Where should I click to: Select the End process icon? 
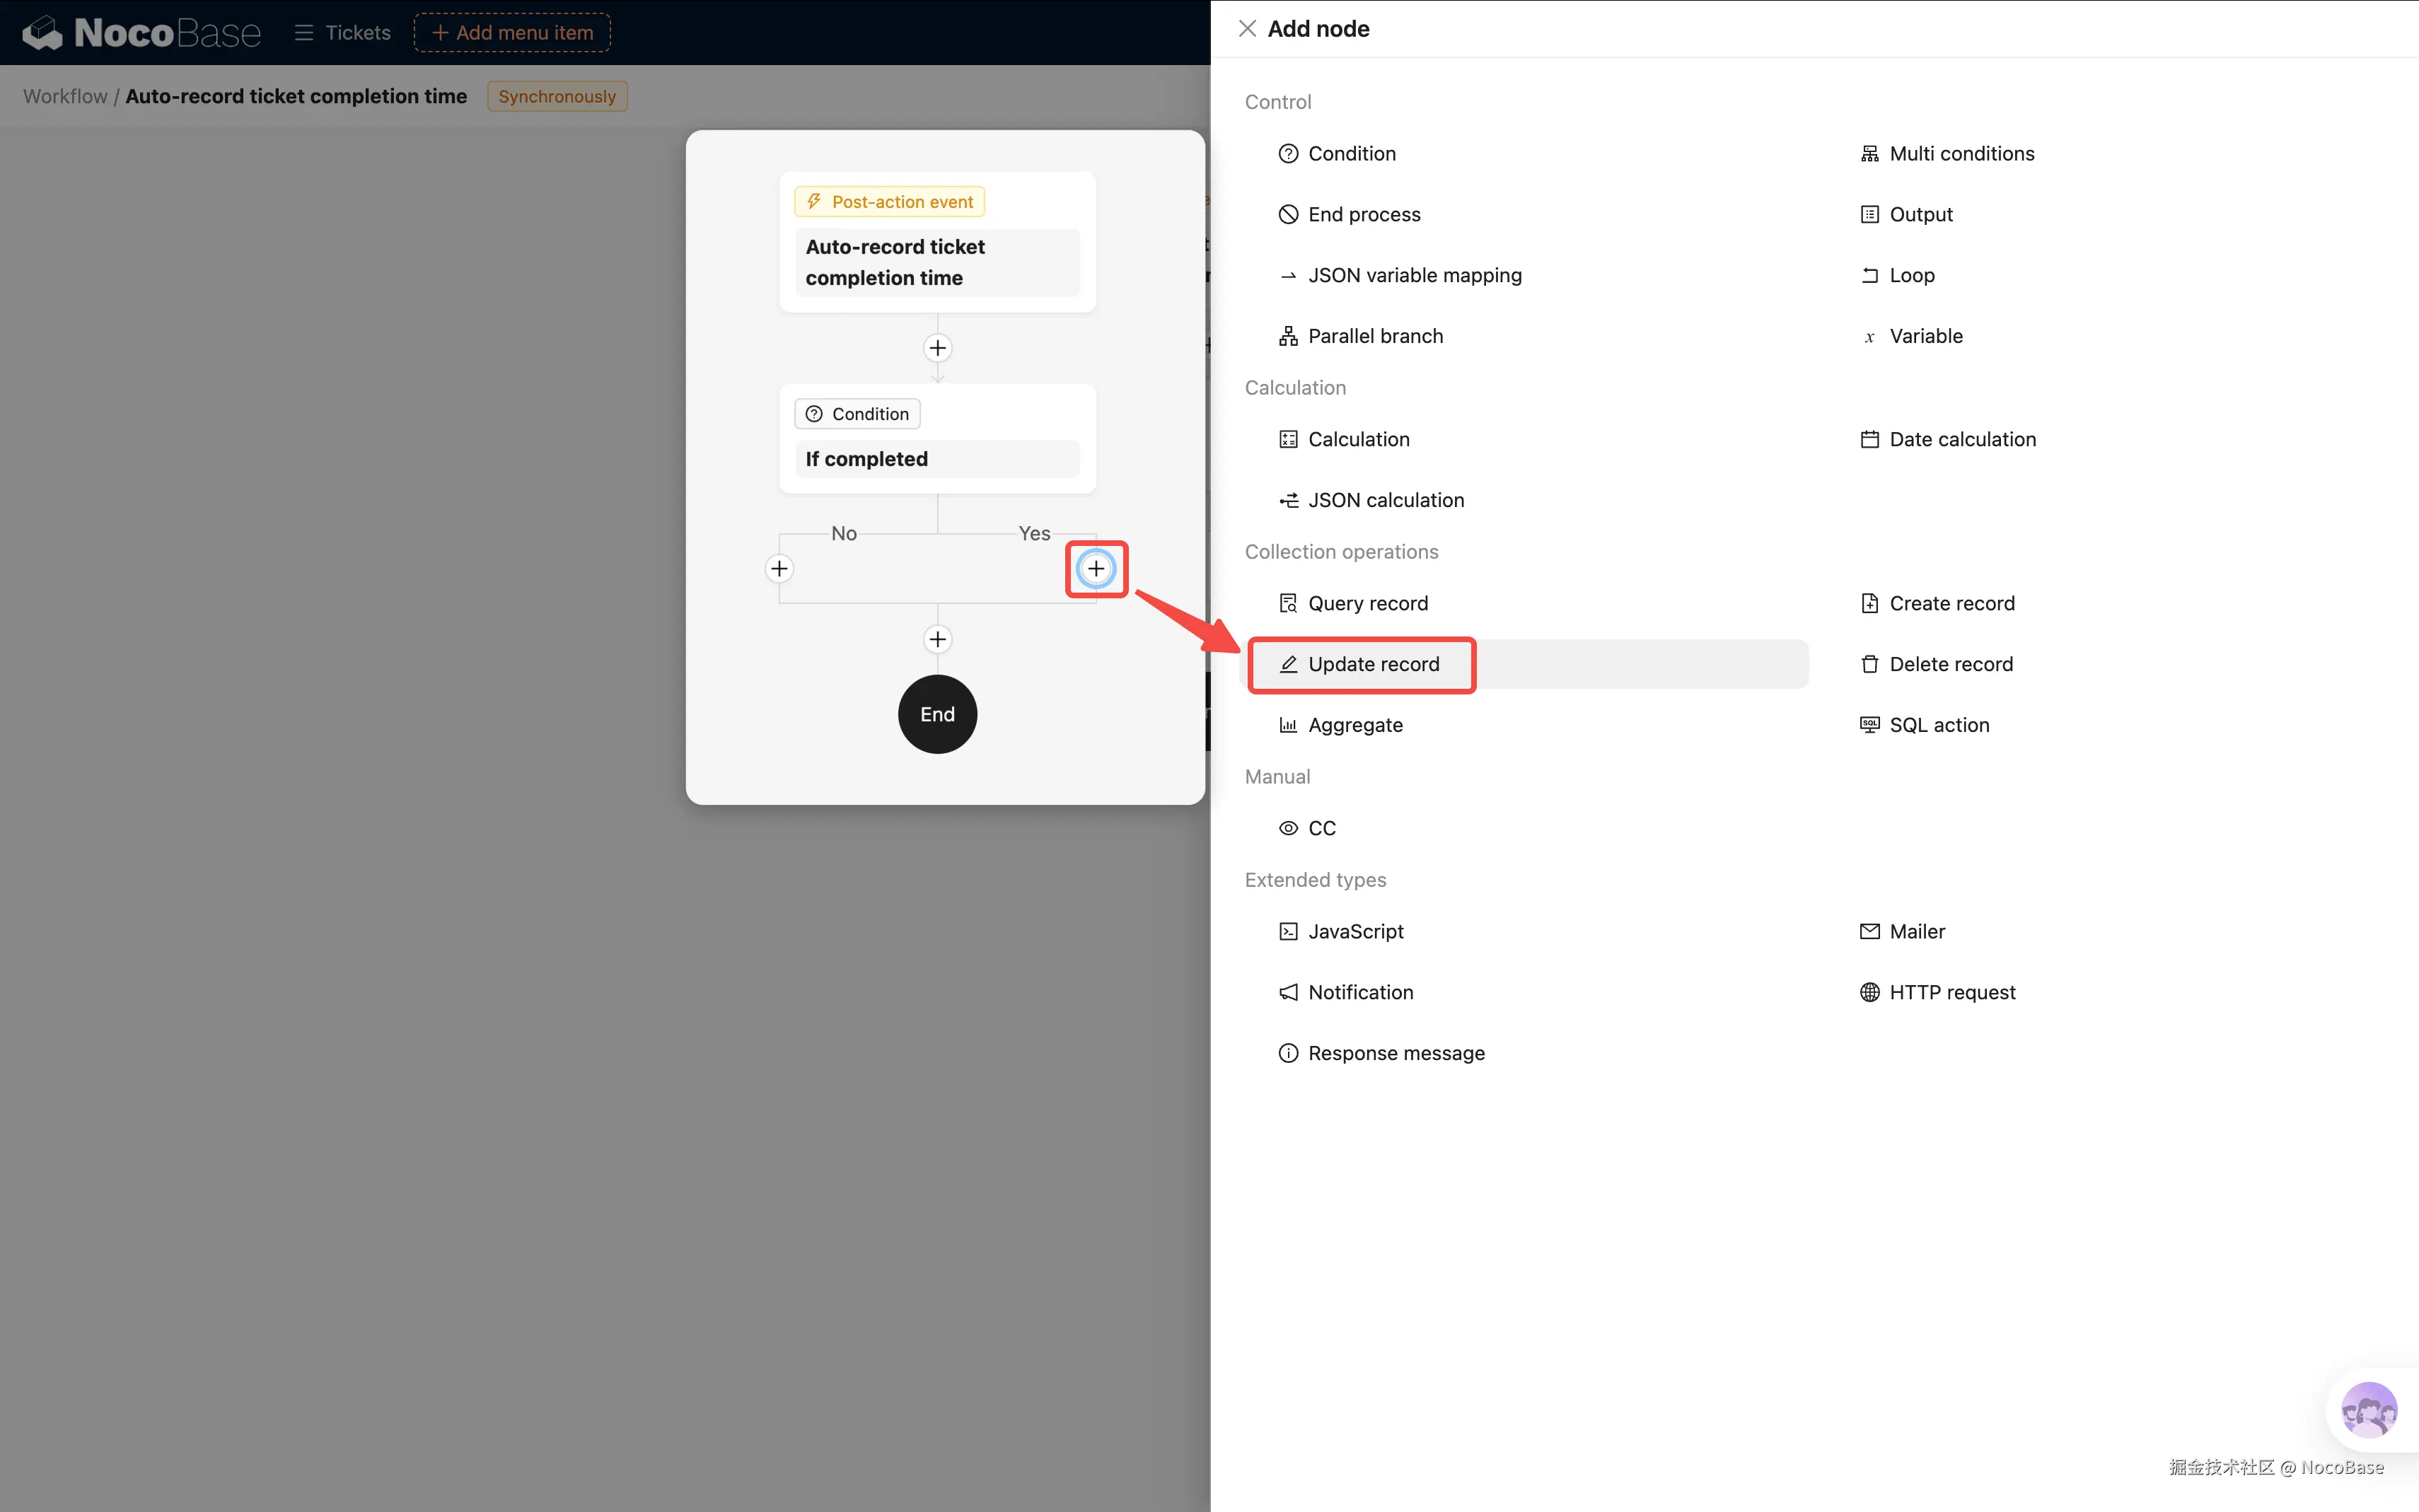[x=1288, y=215]
